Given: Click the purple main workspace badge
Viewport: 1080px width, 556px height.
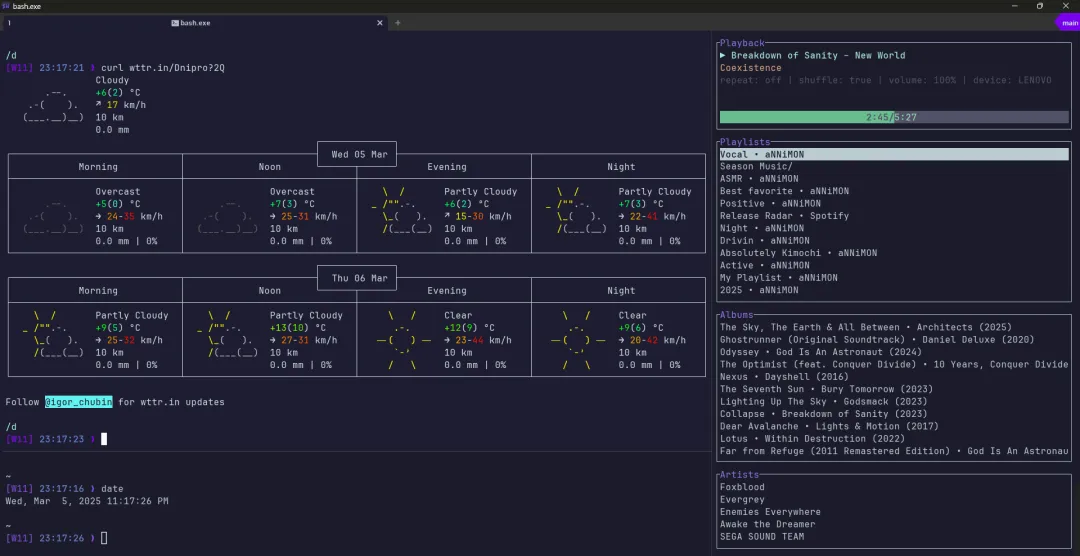Looking at the screenshot, I should coord(1068,23).
